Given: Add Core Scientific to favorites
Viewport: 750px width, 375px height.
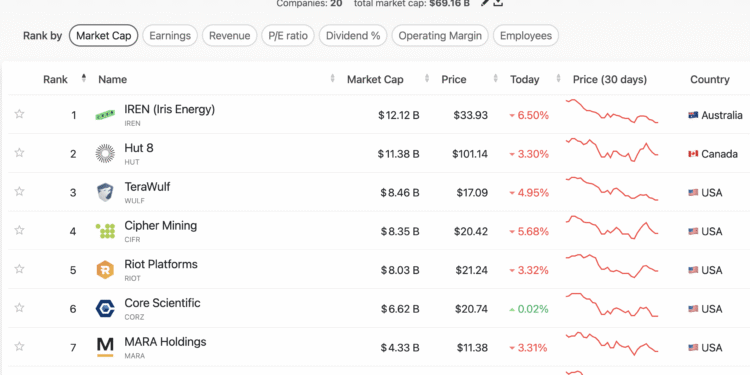Looking at the screenshot, I should click(x=19, y=308).
